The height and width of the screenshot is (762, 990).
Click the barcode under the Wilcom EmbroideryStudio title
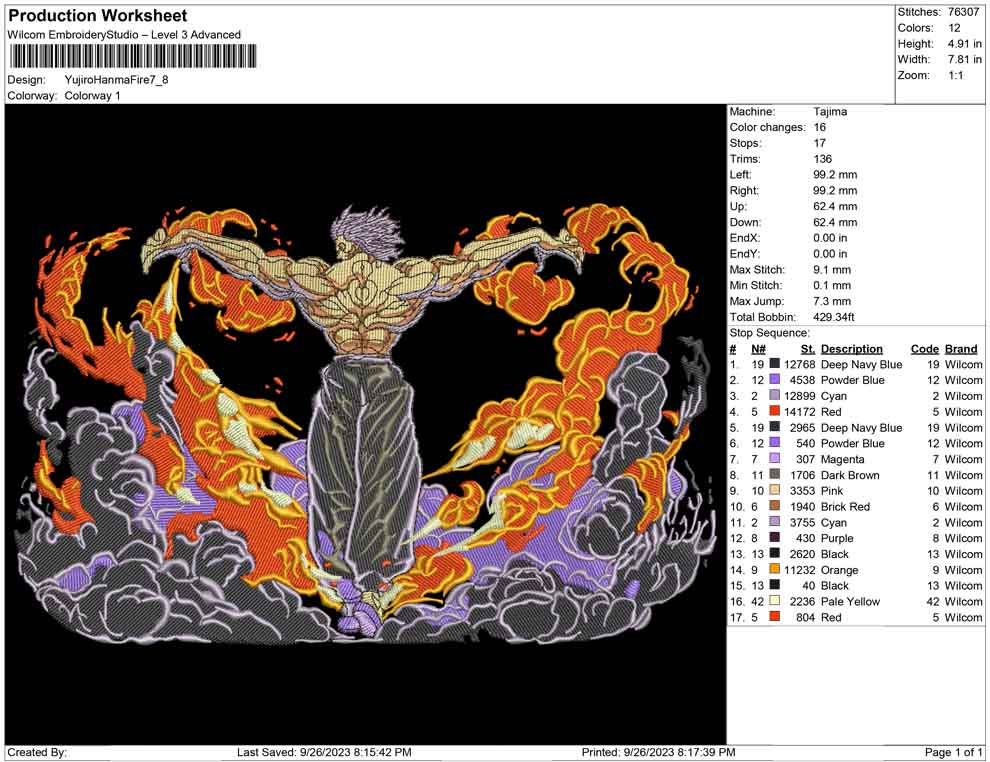[128, 57]
